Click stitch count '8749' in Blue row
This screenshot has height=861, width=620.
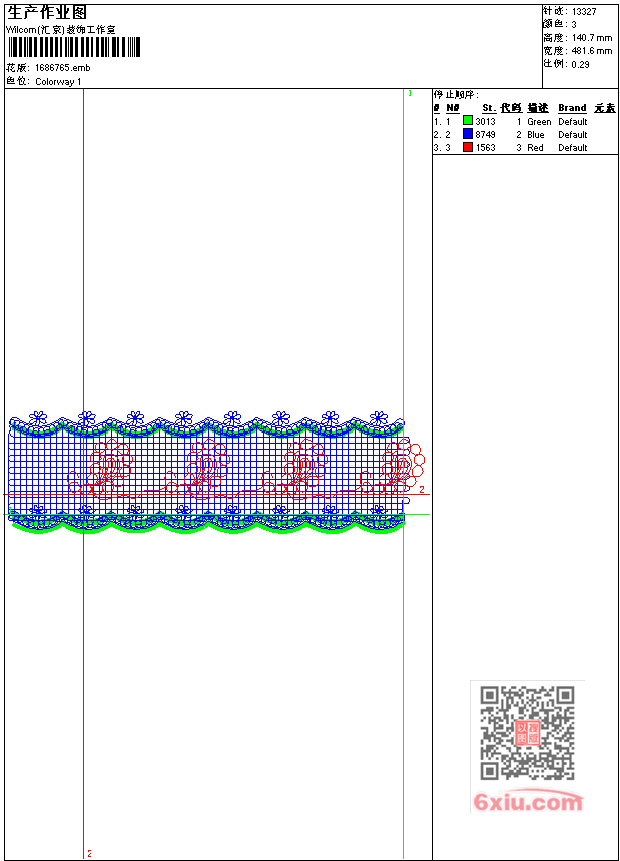tap(485, 135)
